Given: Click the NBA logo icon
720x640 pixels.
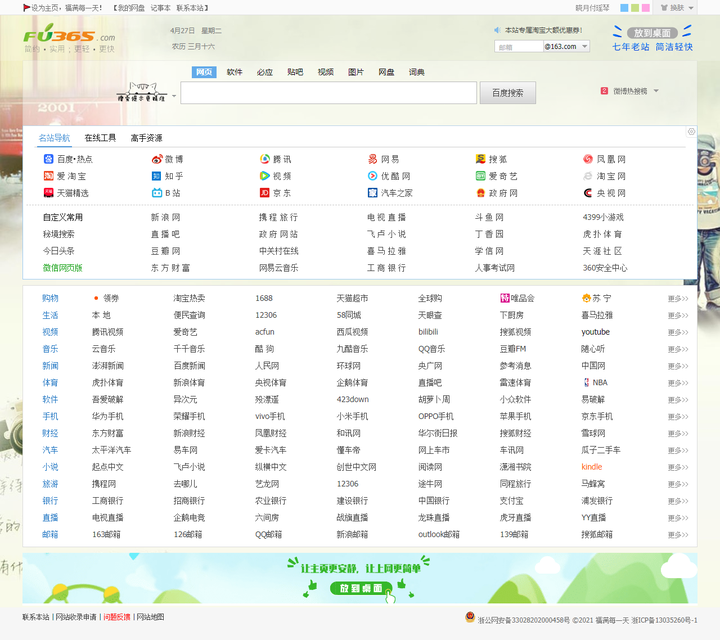Looking at the screenshot, I should coord(586,382).
